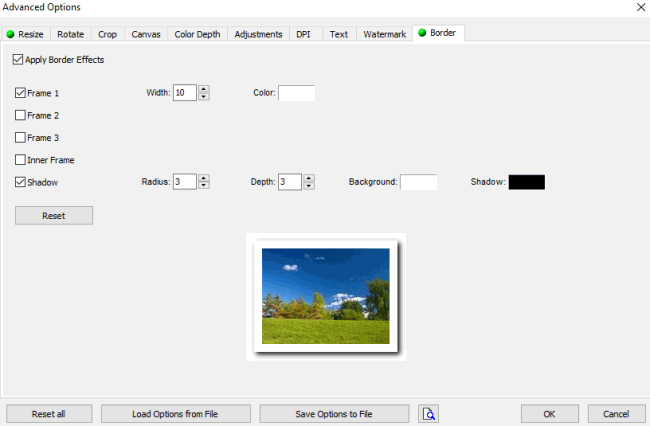Screen dimensions: 650x426
Task: Go to the Color Depth tab
Action: click(198, 34)
